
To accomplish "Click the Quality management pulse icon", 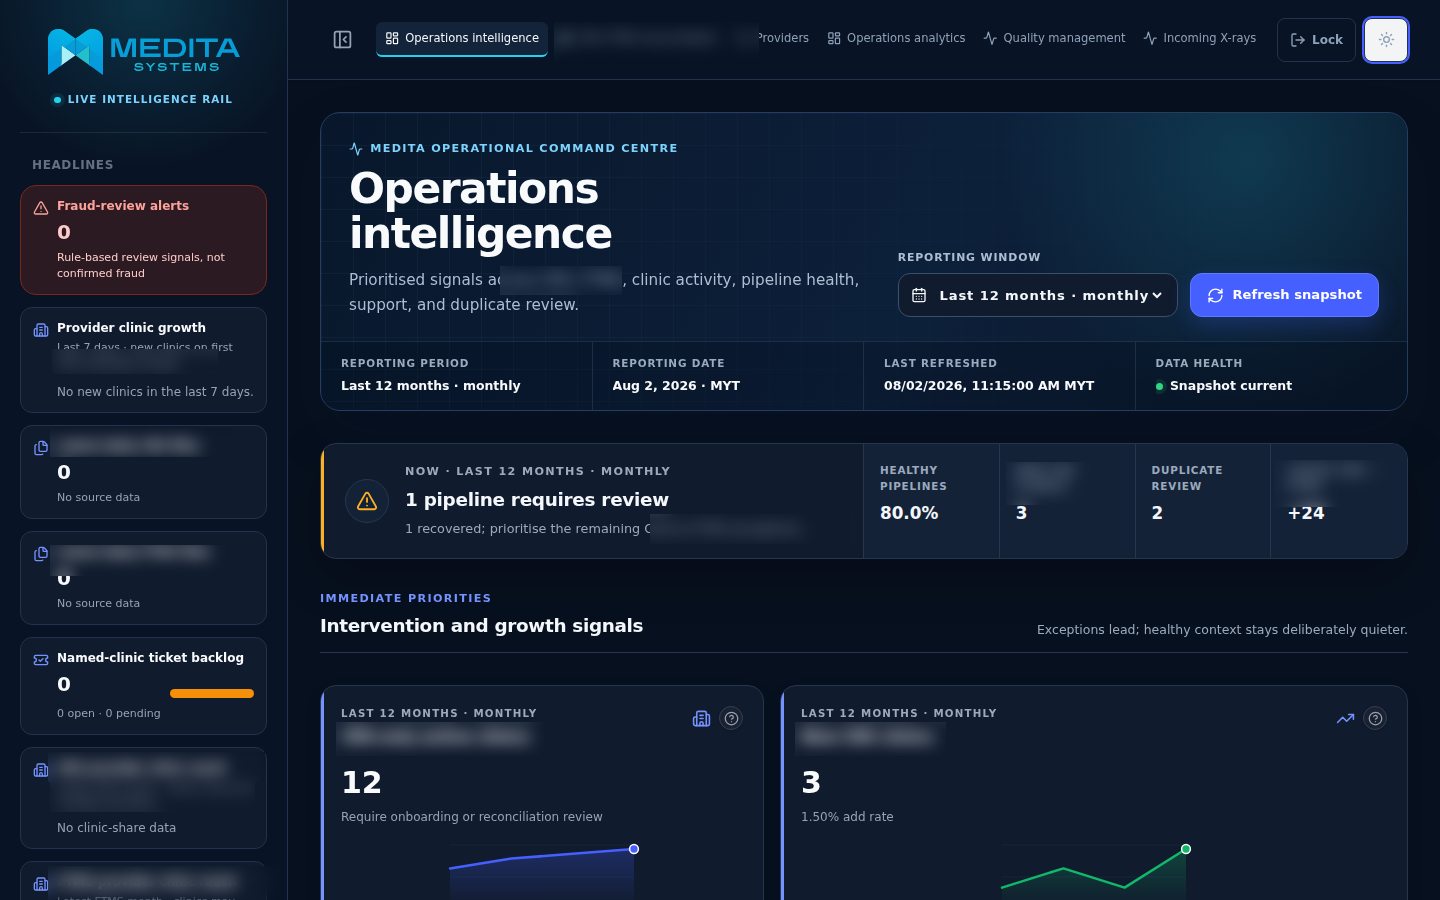I will (990, 38).
